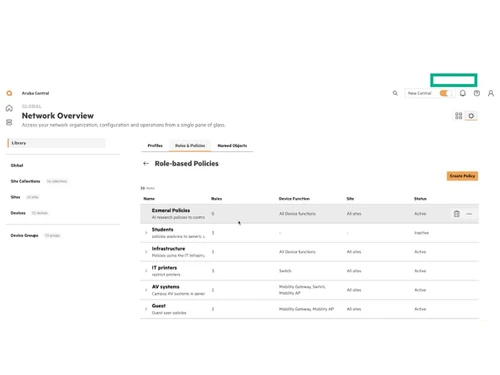Open the help question icon
This screenshot has height=375, width=500.
(x=477, y=93)
